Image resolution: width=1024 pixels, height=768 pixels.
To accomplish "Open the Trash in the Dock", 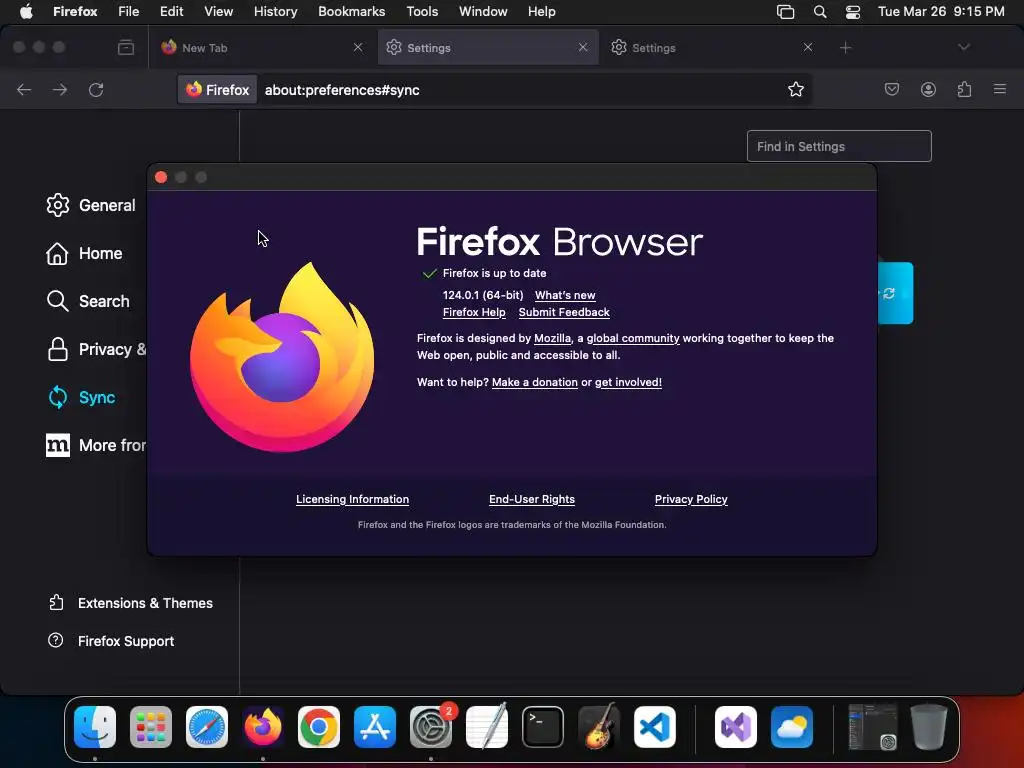I will tap(929, 727).
